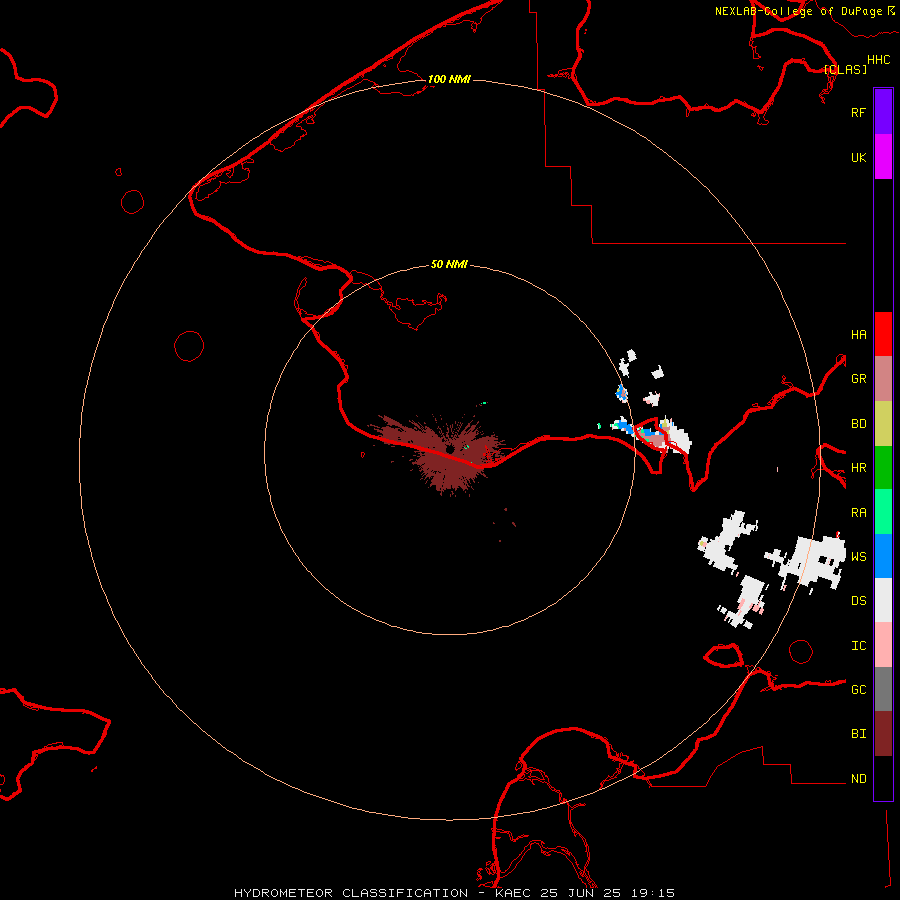The width and height of the screenshot is (900, 900).
Task: Click the HR legend label
Action: [x=858, y=468]
